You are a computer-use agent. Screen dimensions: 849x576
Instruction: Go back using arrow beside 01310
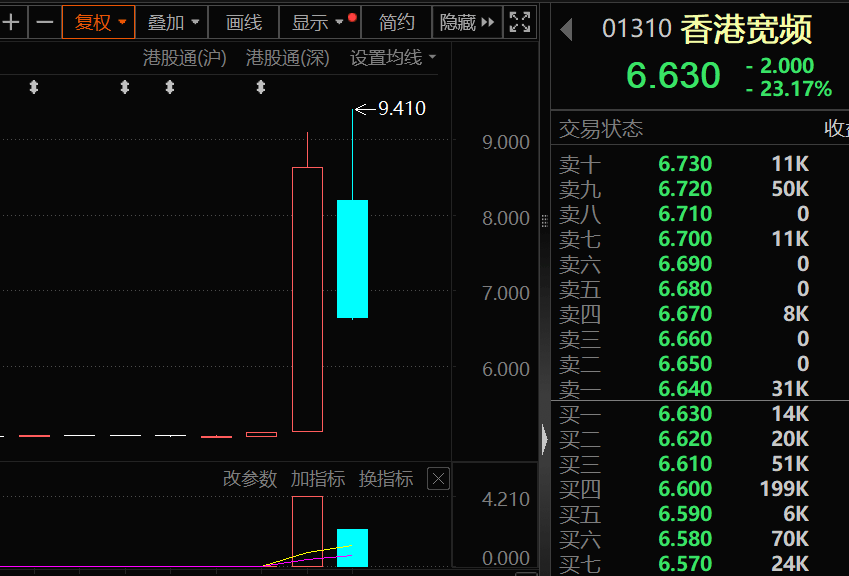(x=566, y=30)
